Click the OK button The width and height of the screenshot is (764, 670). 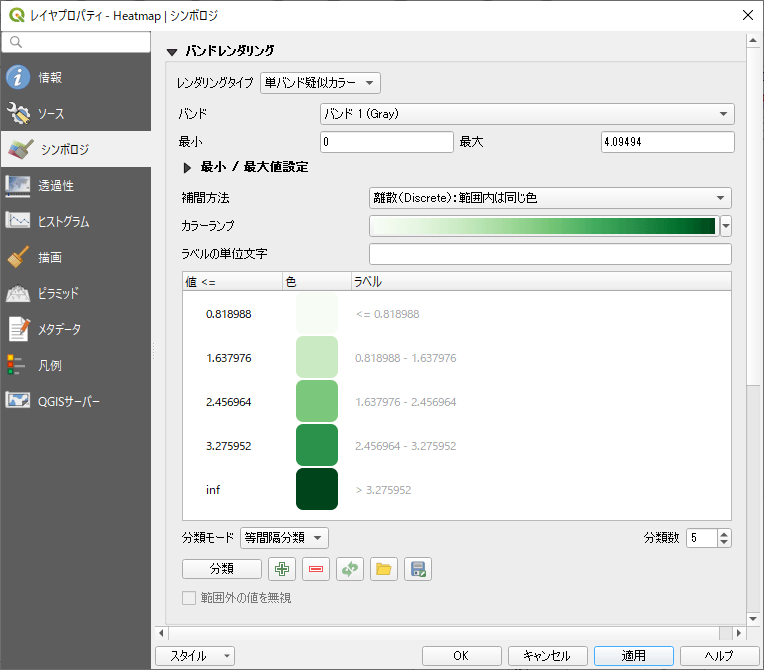(x=461, y=656)
